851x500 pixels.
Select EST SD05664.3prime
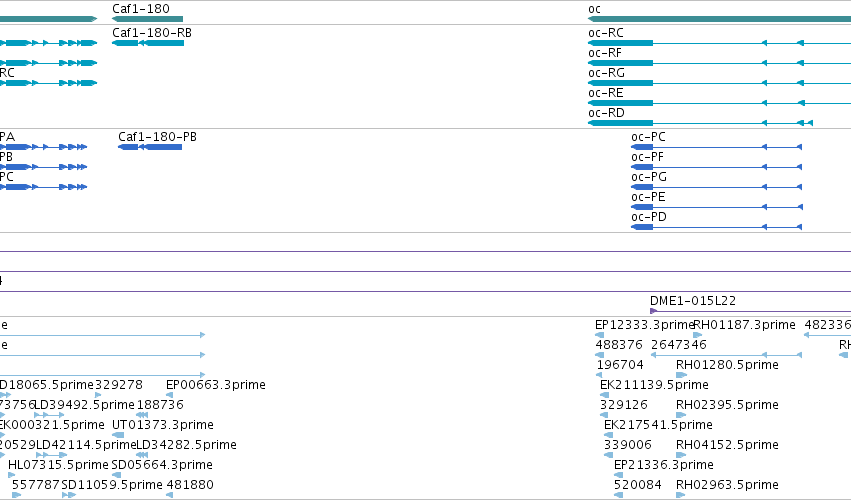[162, 465]
